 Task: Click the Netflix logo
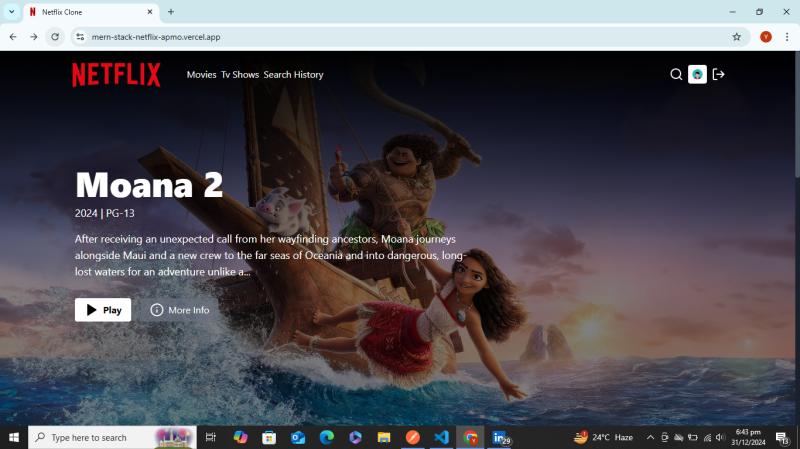[x=116, y=75]
